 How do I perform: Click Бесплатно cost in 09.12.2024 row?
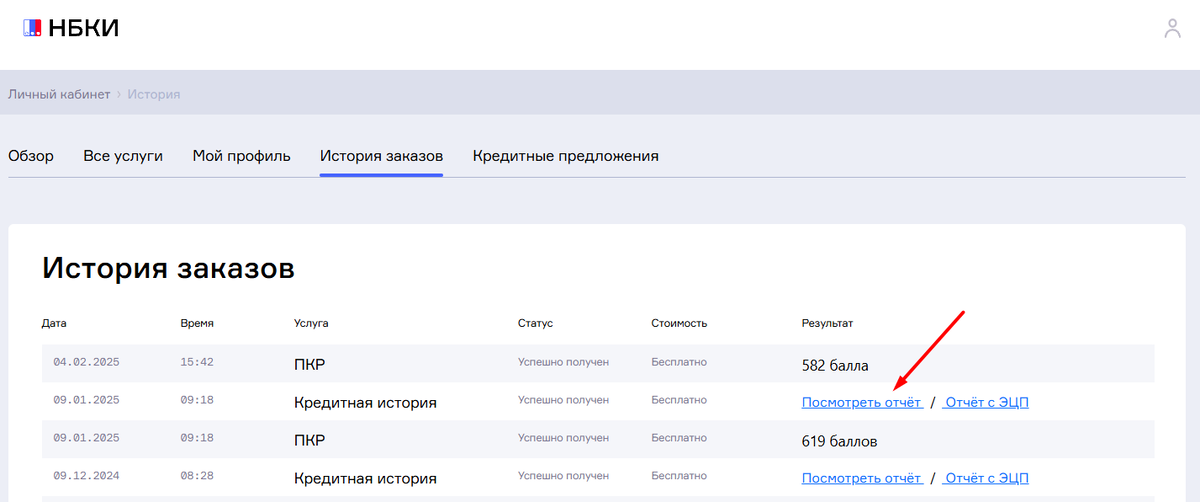[679, 477]
